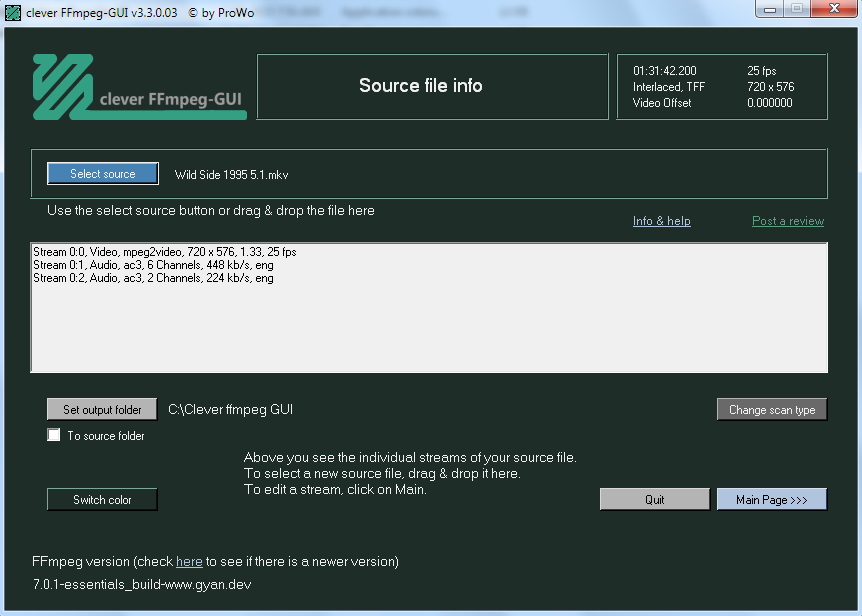
Task: Open the Info & help link
Action: tap(661, 221)
